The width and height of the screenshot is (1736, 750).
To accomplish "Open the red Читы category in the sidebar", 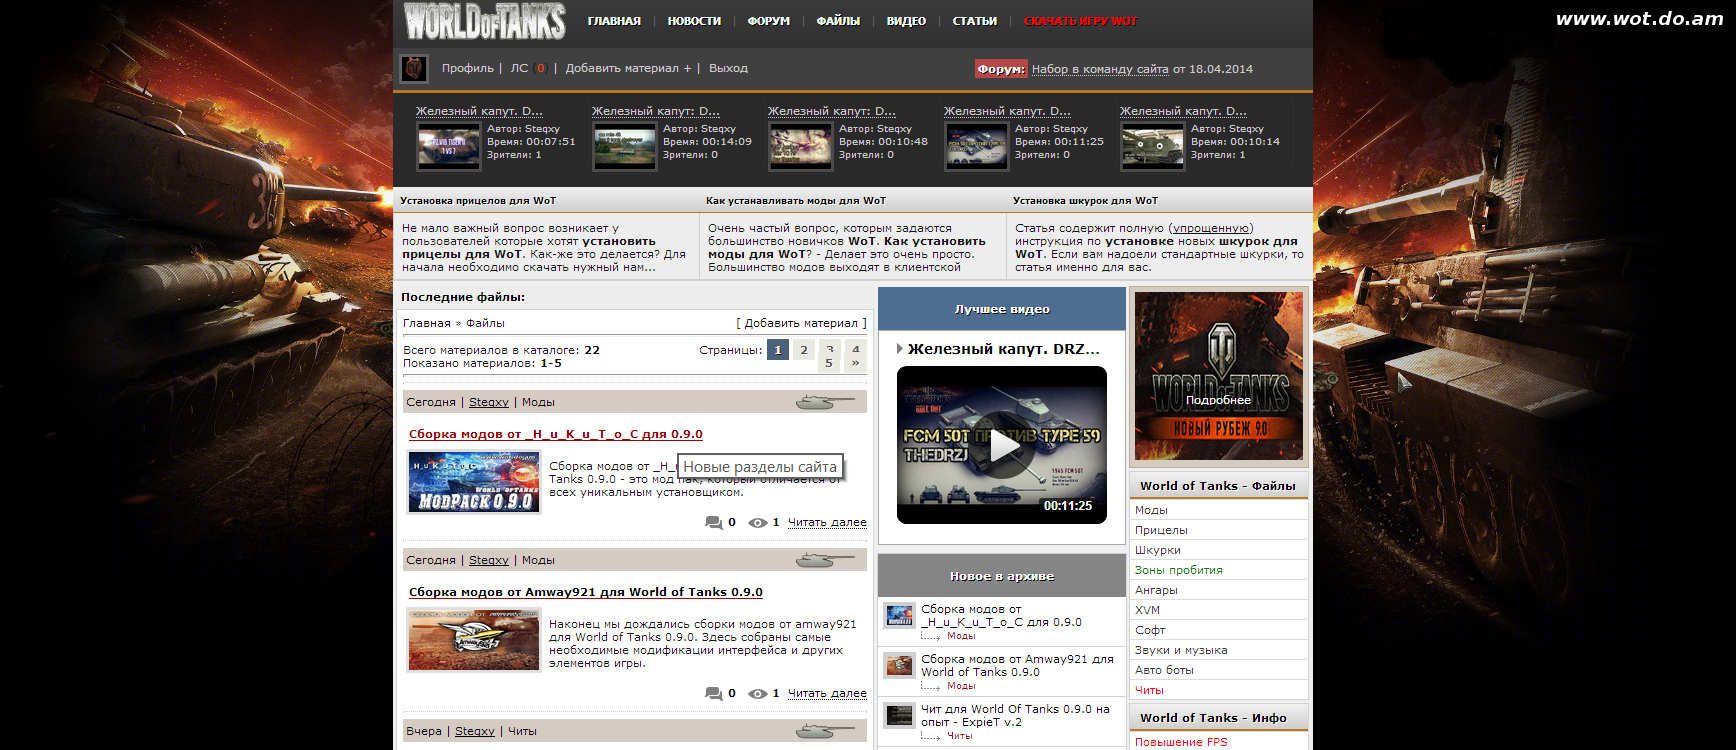I will 1149,690.
